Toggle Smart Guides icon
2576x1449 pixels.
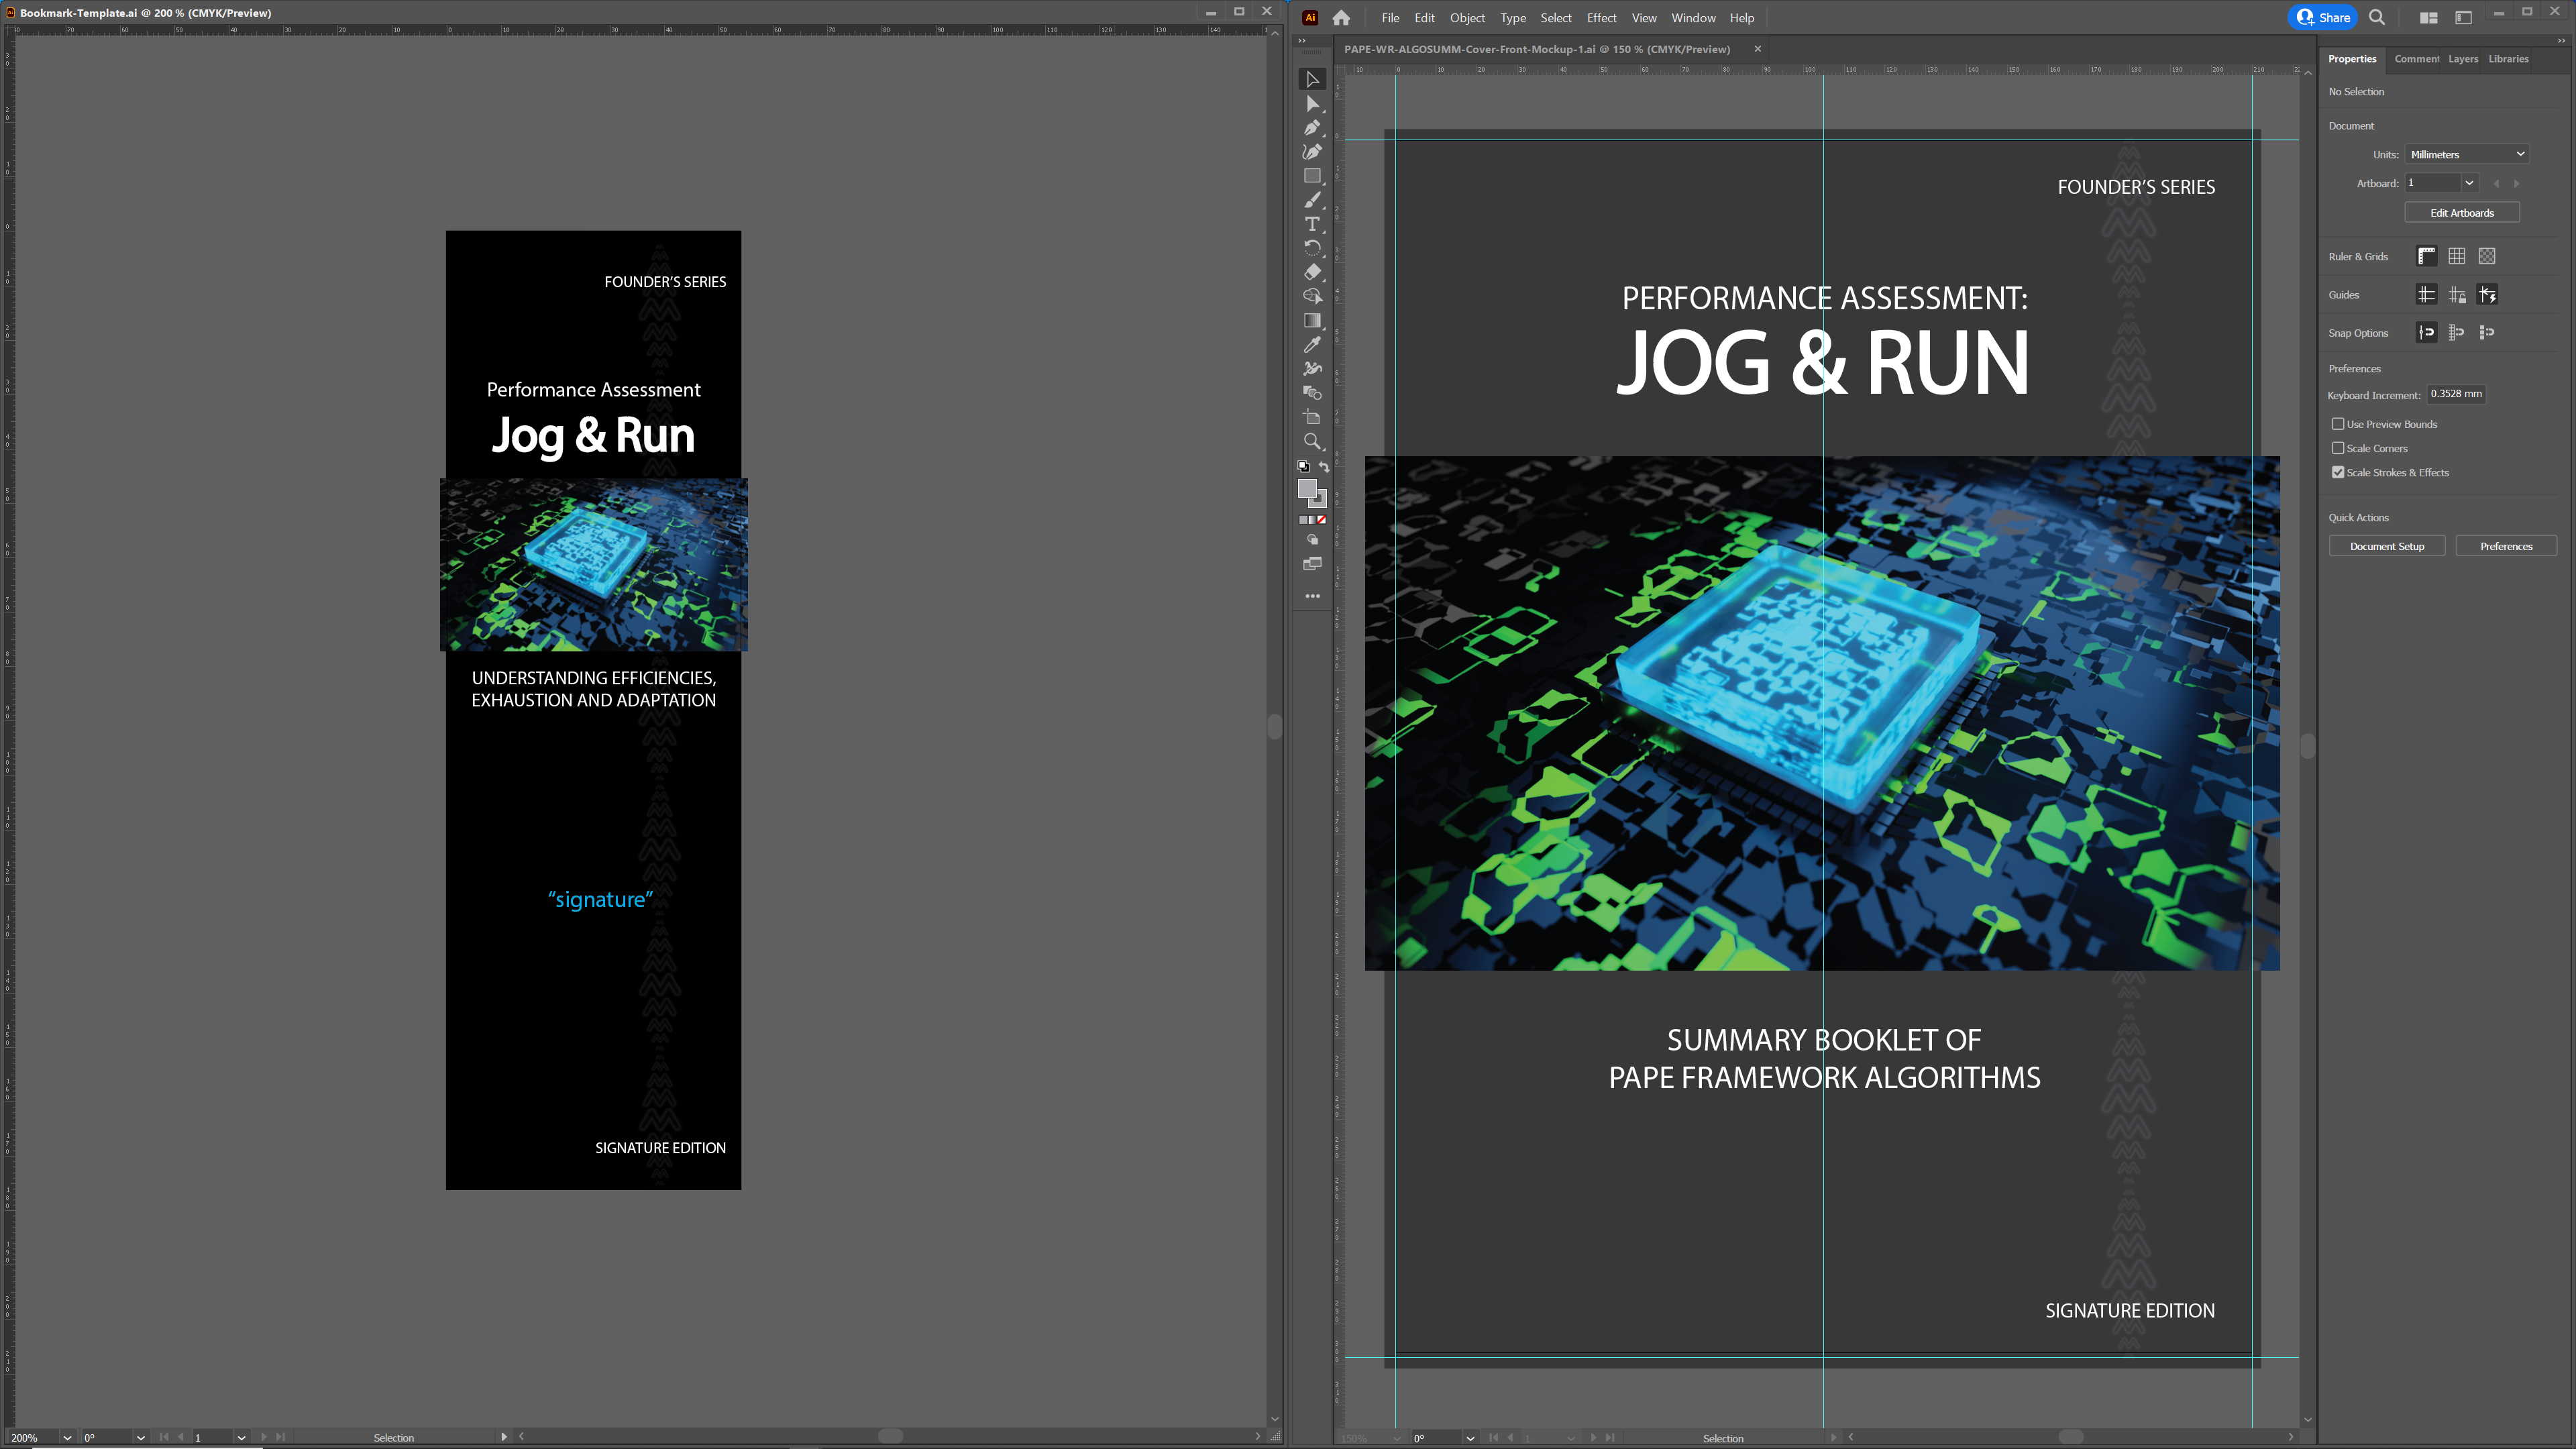(2487, 294)
